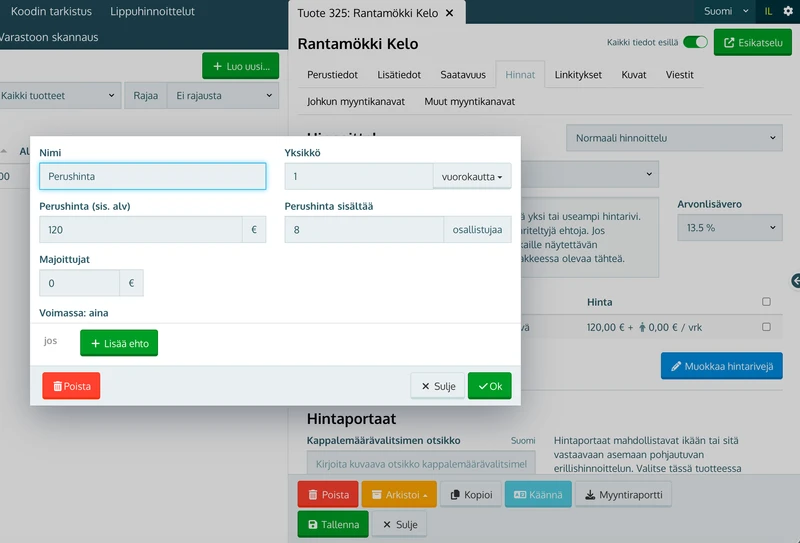Expand the Kaikki tuotteet dropdown
800x543 pixels.
(x=59, y=95)
